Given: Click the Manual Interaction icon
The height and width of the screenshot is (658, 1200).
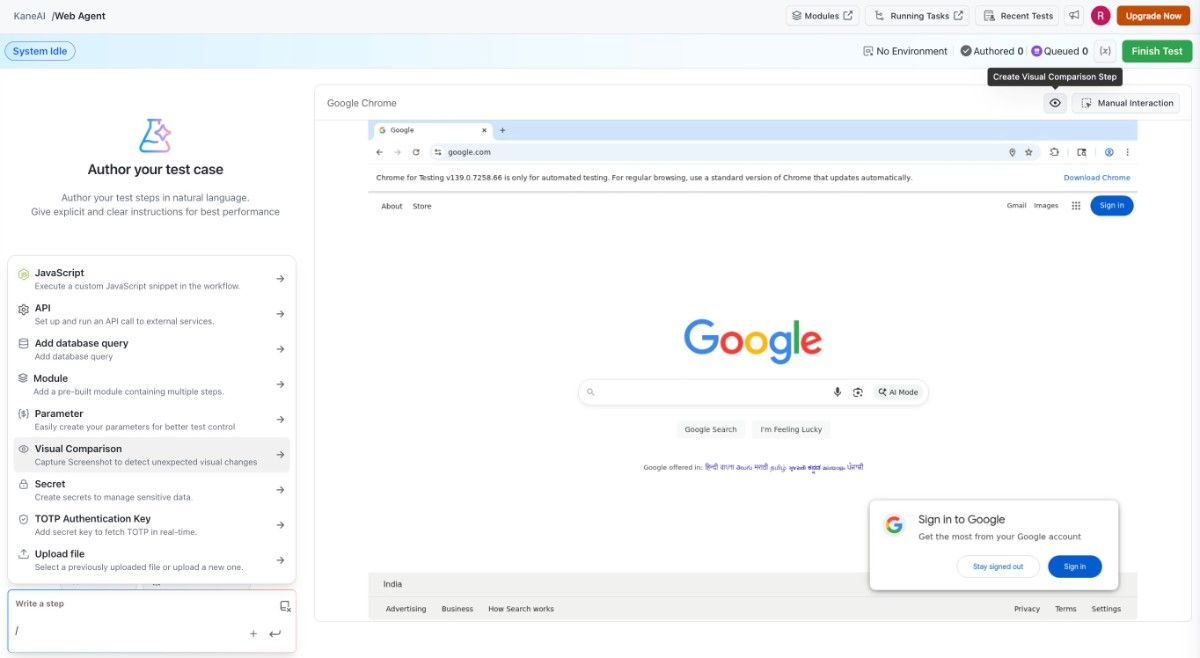Looking at the screenshot, I should [1087, 102].
